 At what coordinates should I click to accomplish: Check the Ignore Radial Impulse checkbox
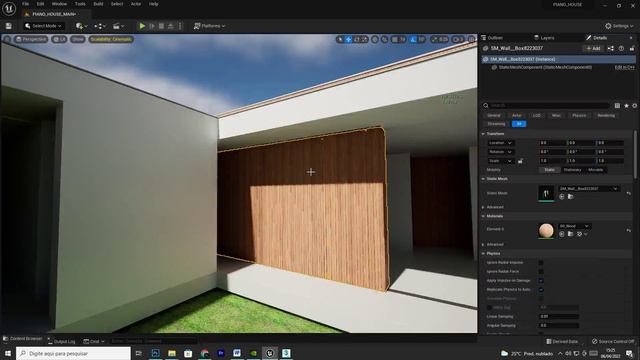point(541,262)
